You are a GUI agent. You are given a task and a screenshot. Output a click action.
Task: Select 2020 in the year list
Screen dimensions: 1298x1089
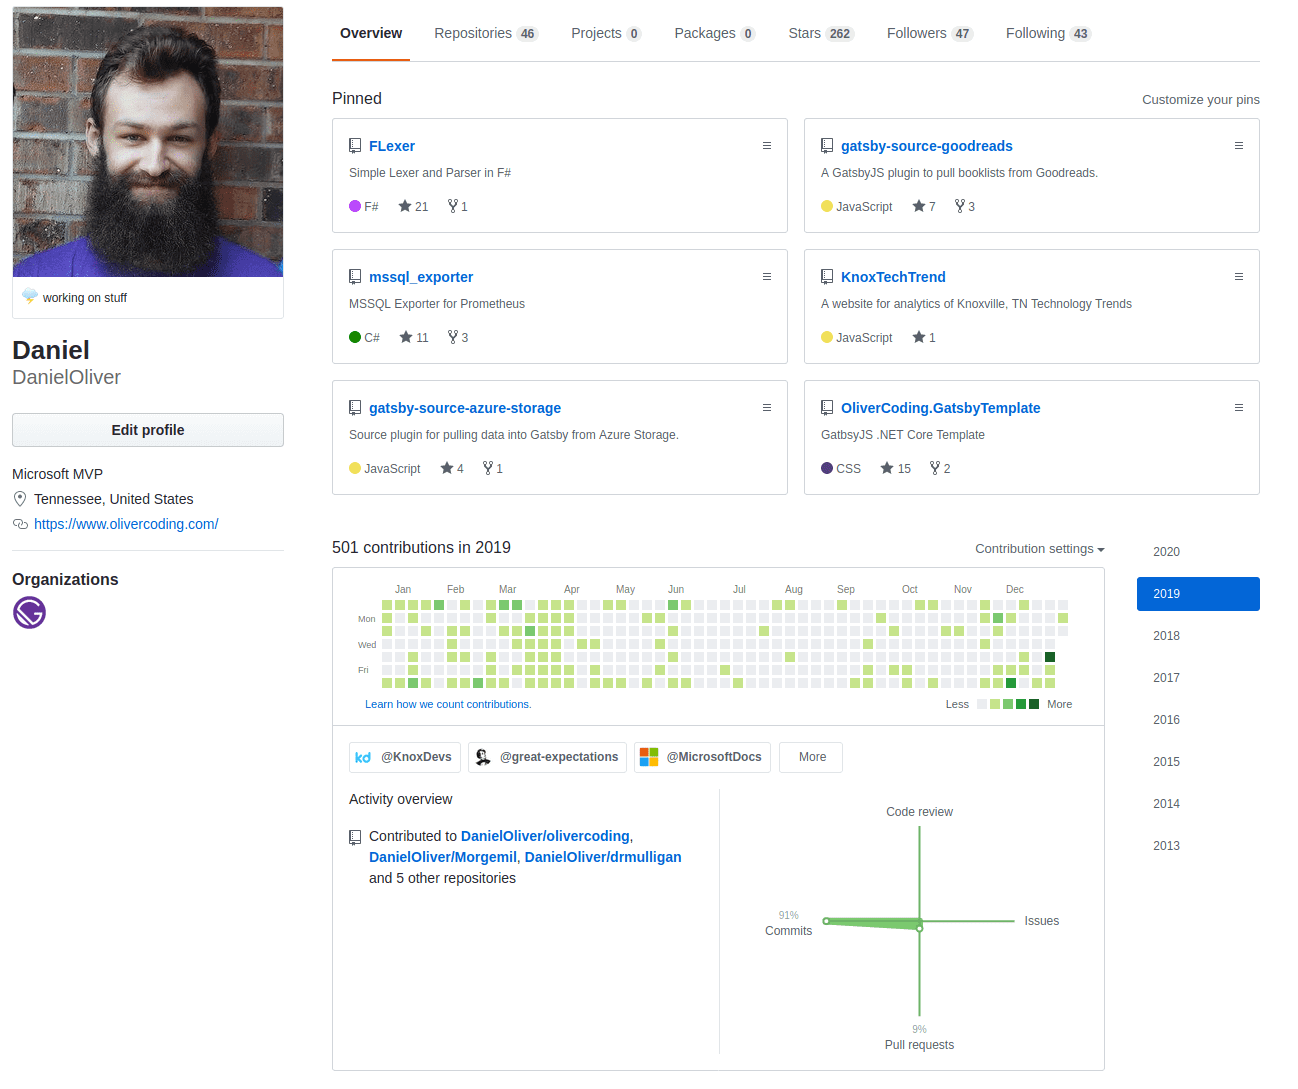click(x=1166, y=551)
